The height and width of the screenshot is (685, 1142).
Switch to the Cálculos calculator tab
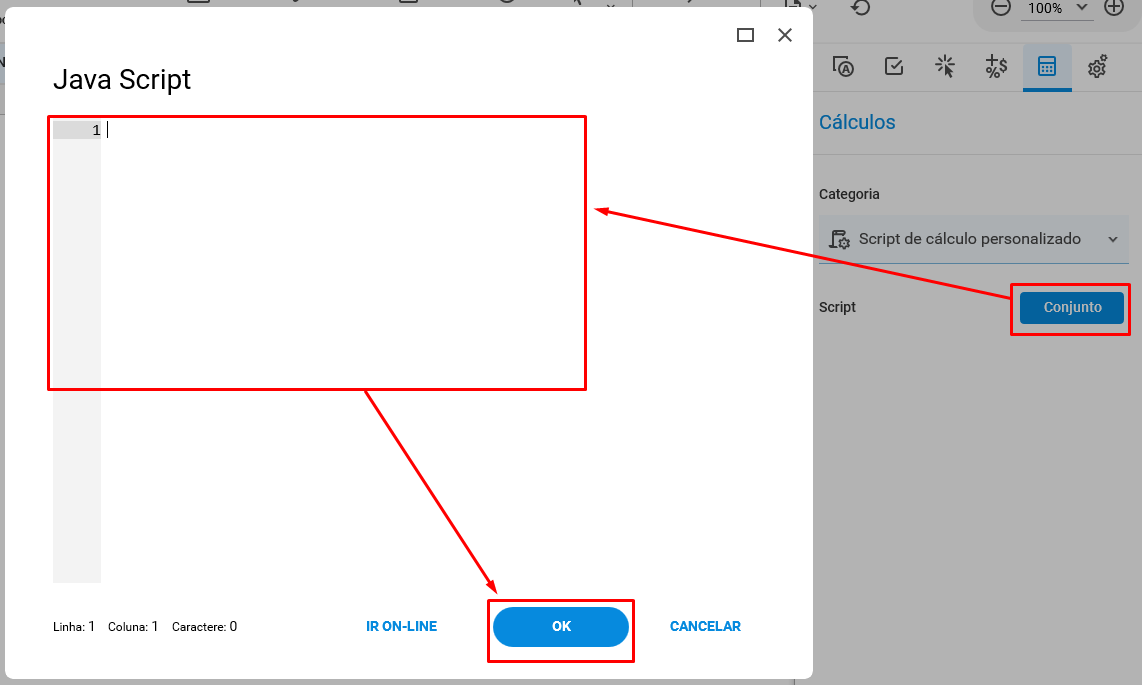tap(1047, 66)
